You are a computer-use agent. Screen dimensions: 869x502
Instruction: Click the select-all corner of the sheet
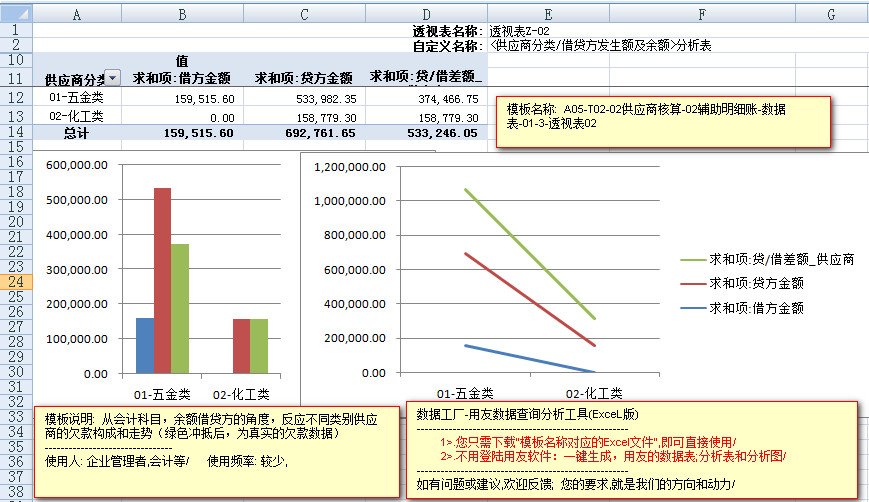[16, 14]
